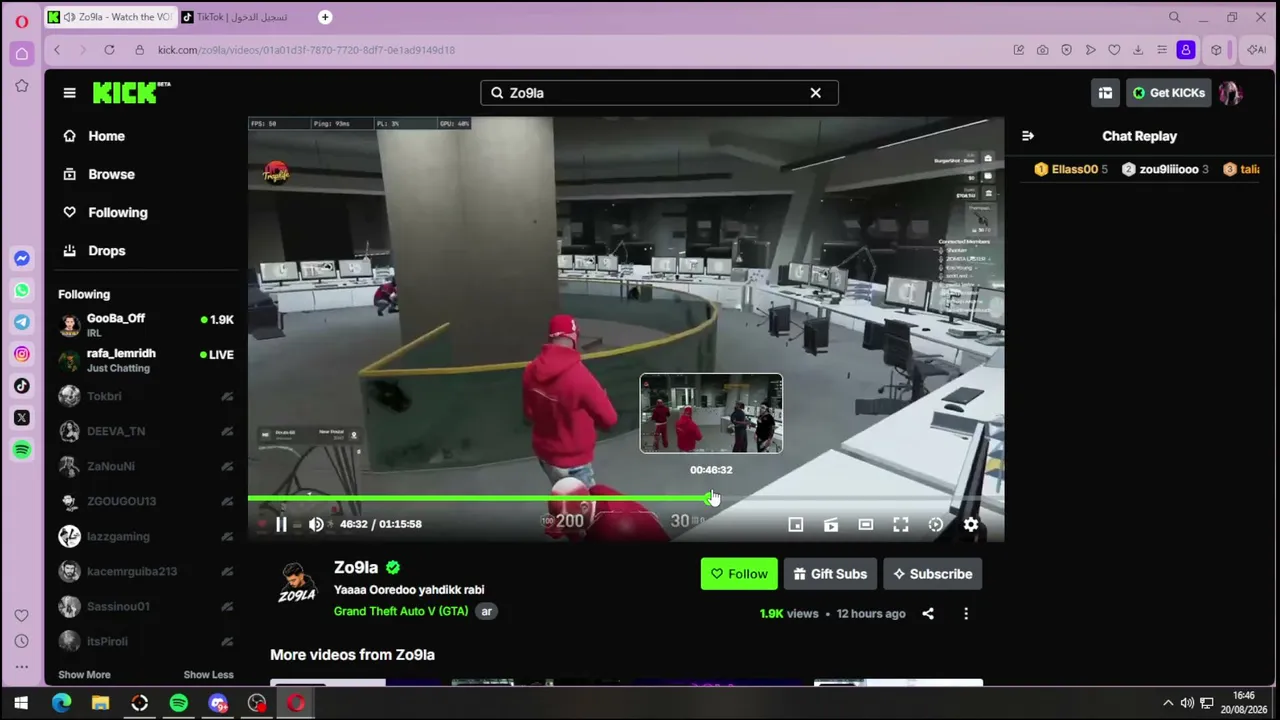The width and height of the screenshot is (1280, 720).
Task: Open Opera main menu logo
Action: coord(21,21)
